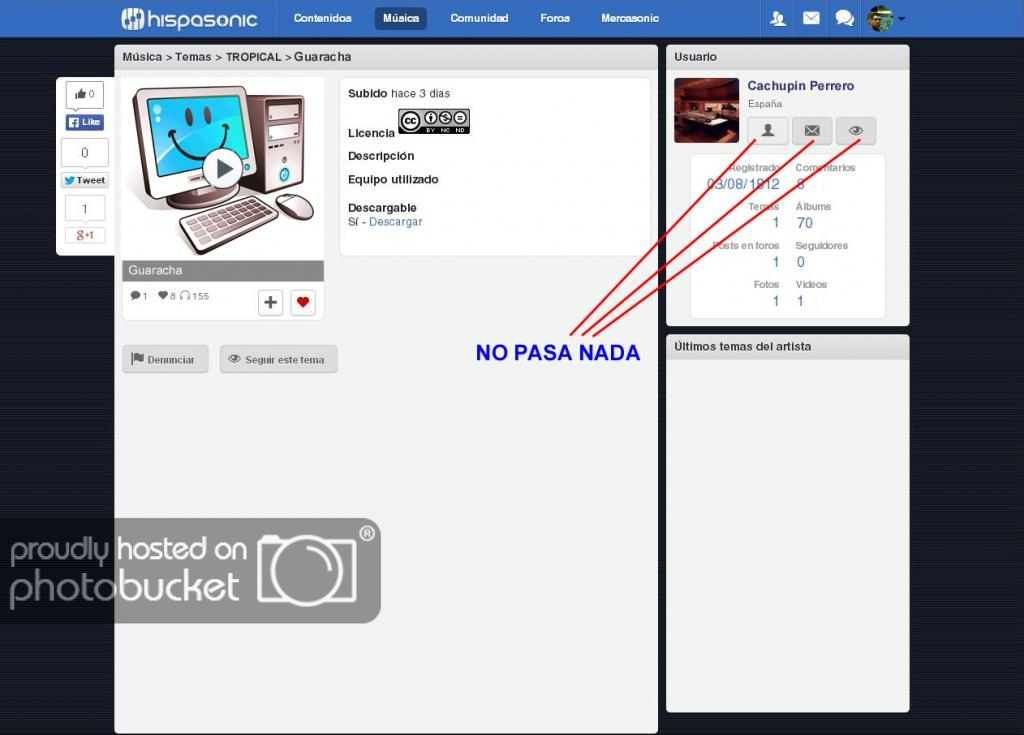Click the Guaracha track title bar
The height and width of the screenshot is (735, 1024).
tap(223, 270)
